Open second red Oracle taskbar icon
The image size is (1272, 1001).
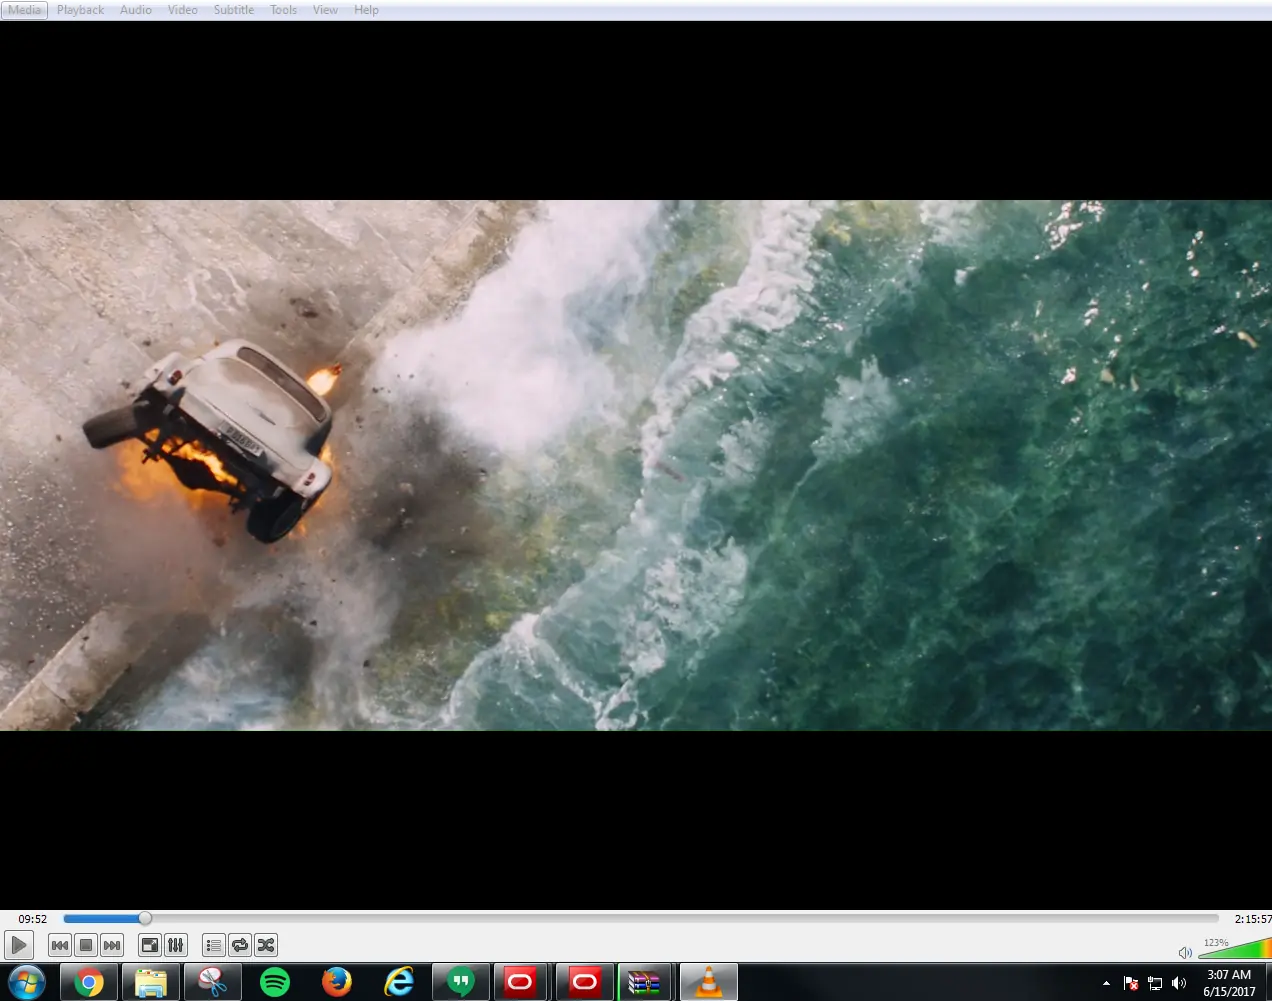click(x=584, y=983)
